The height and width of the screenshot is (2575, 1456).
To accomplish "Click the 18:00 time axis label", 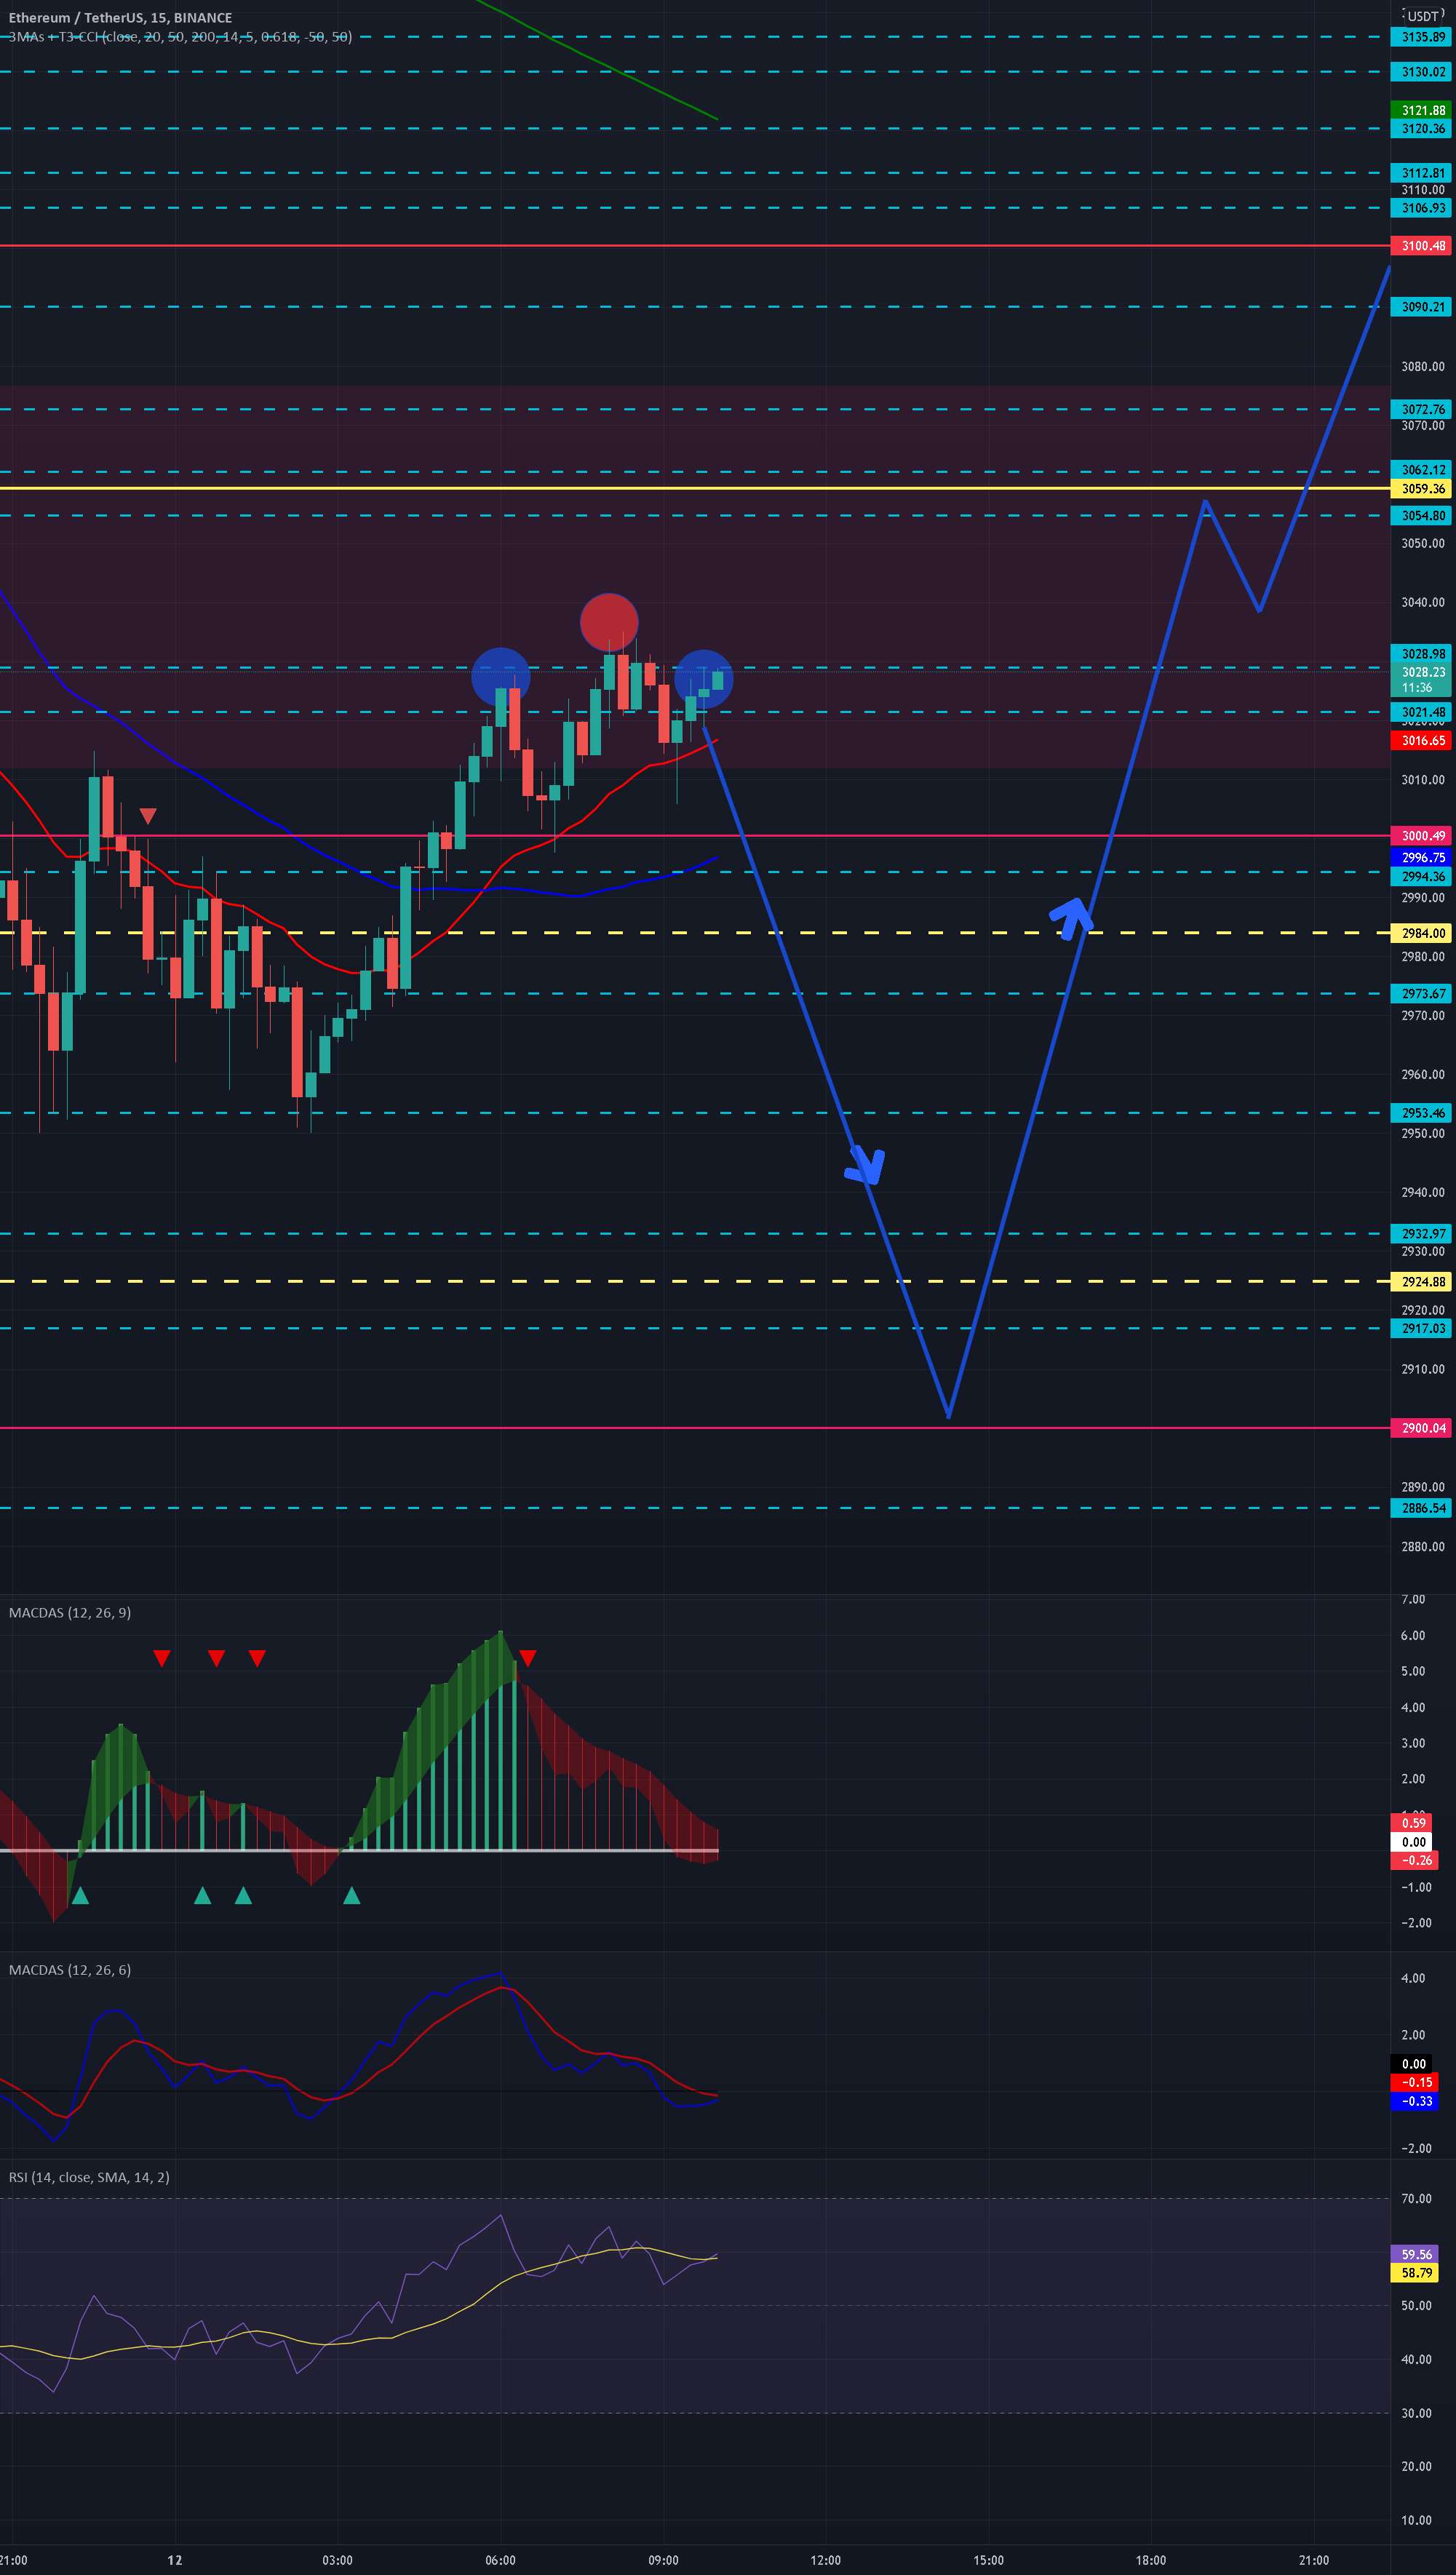I will 1151,2560.
